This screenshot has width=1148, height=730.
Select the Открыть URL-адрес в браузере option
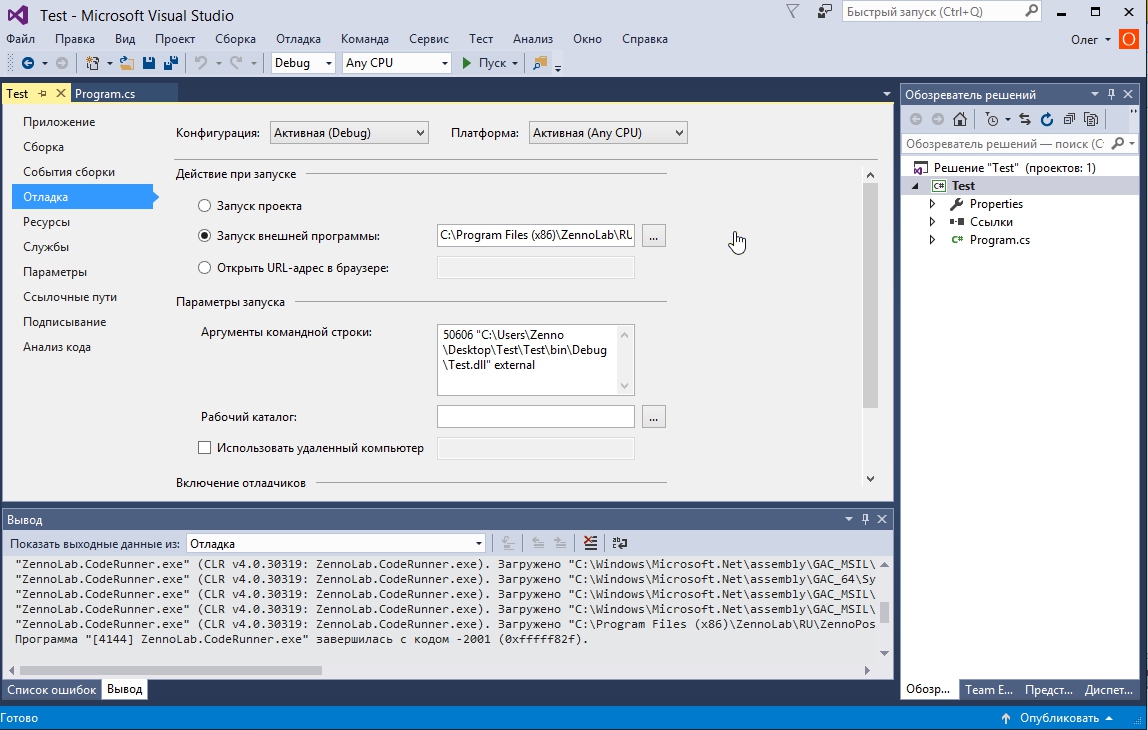coord(205,268)
